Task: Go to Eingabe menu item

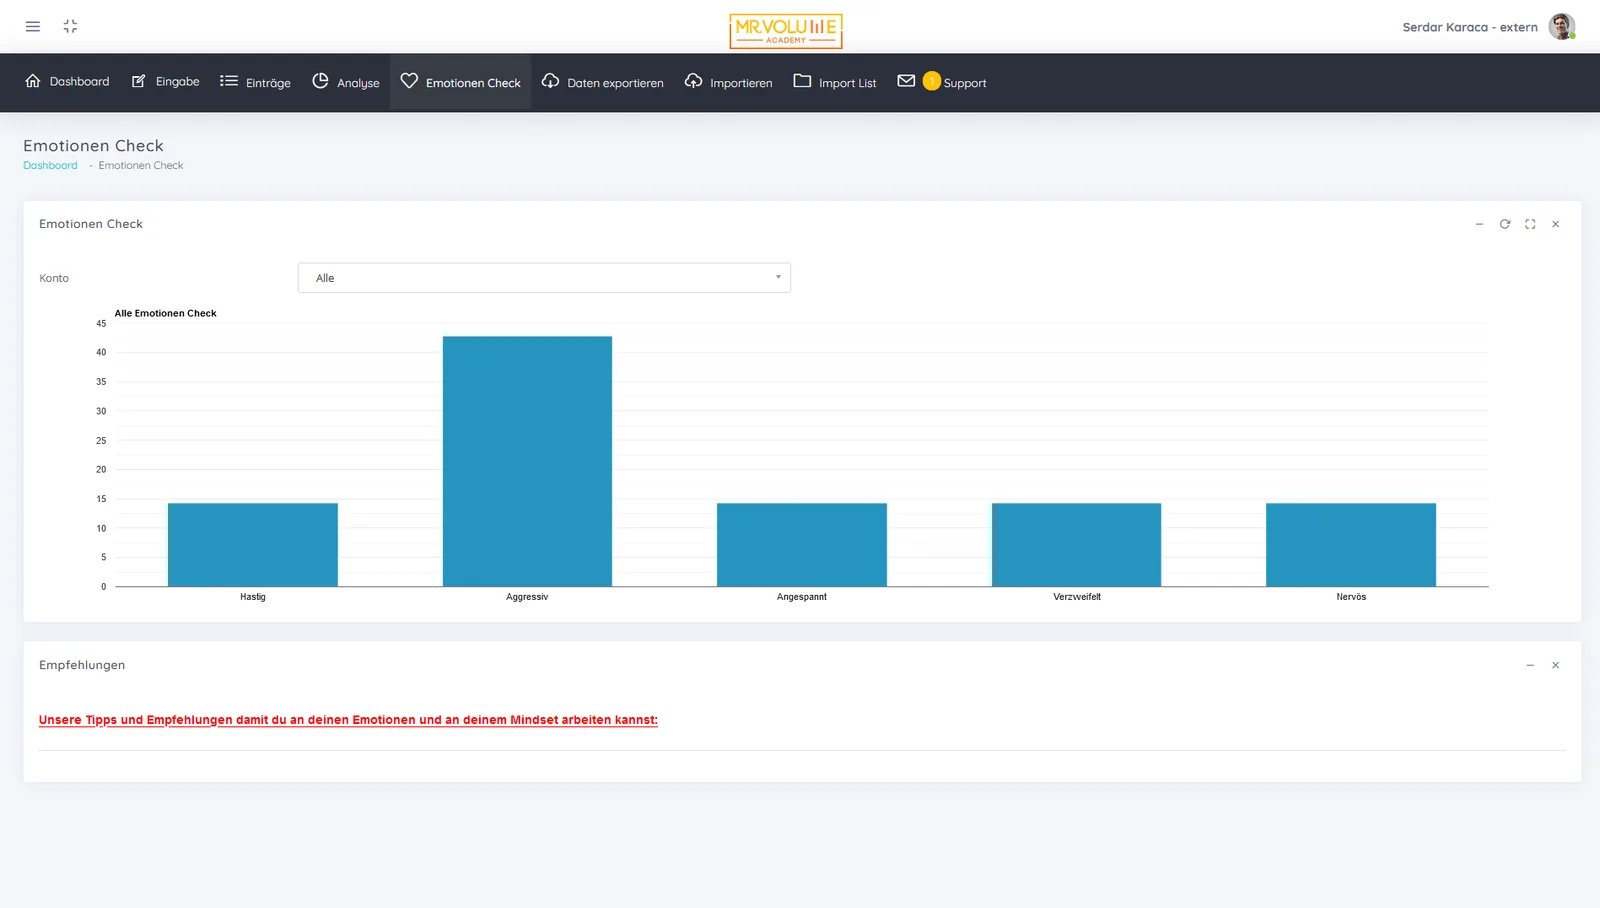Action: pos(178,82)
